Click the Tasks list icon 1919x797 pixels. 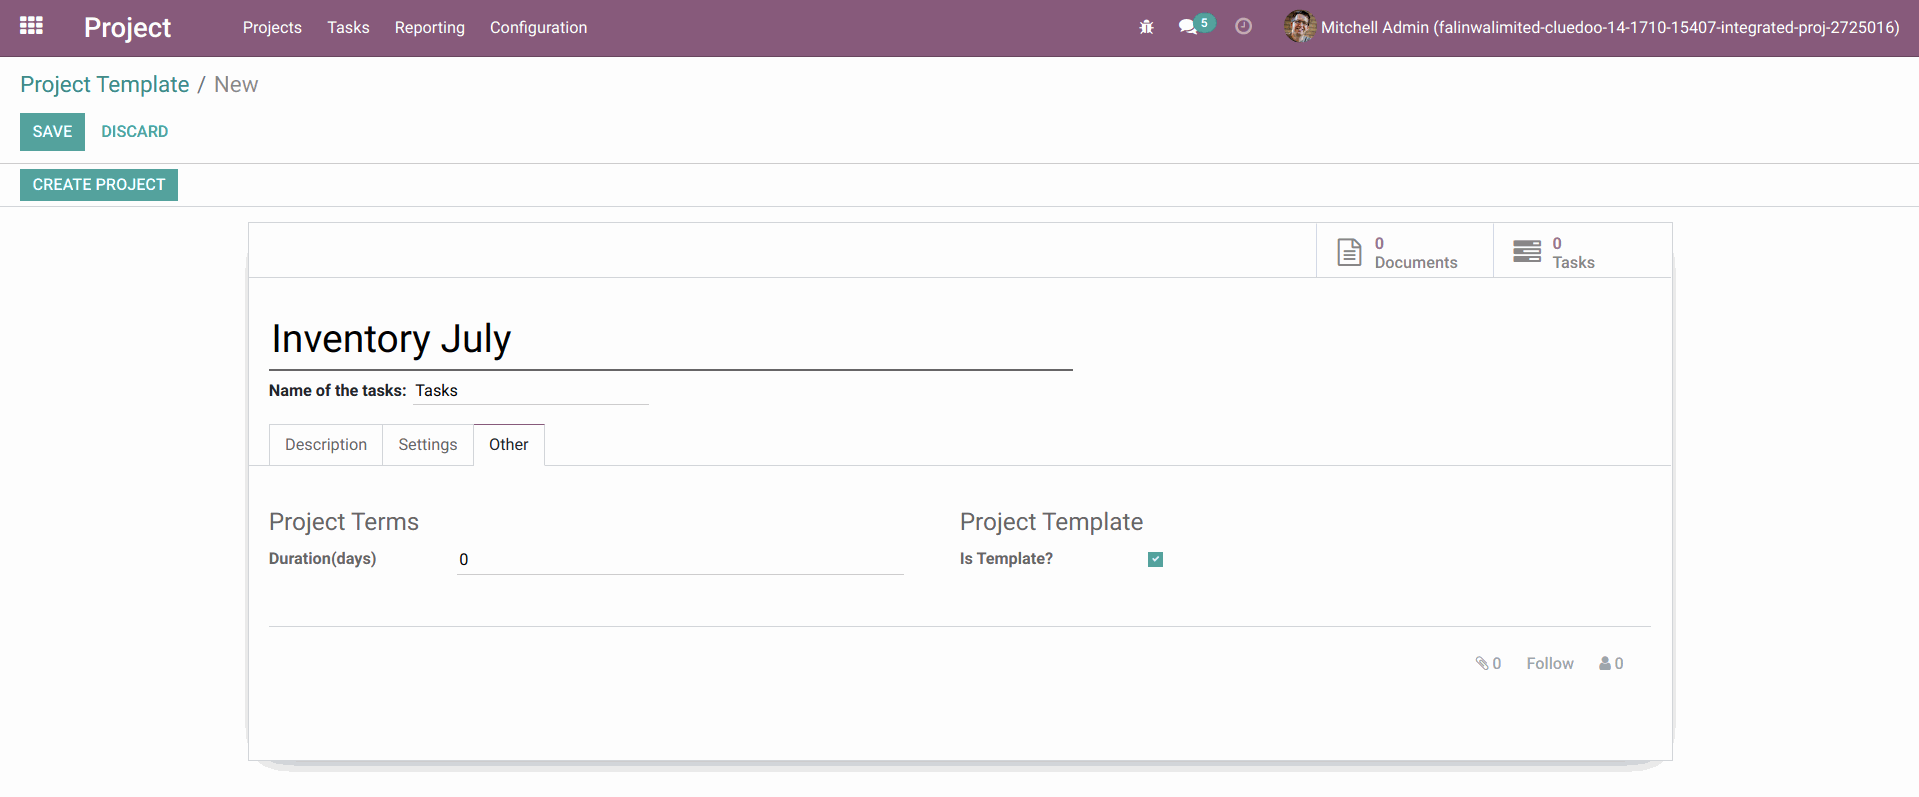pos(1527,251)
